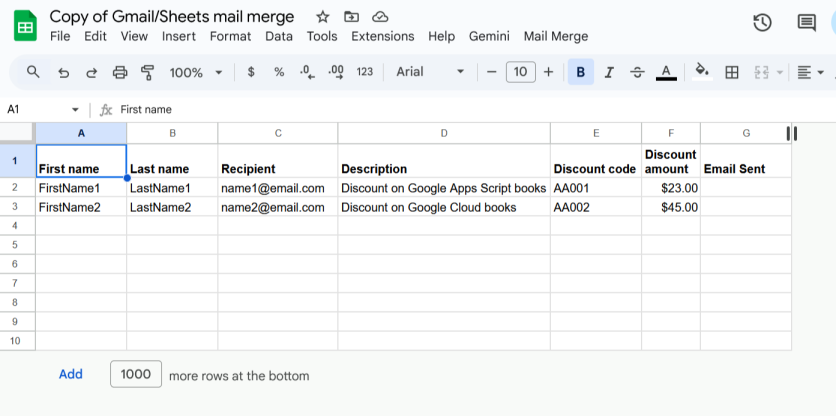Image resolution: width=836 pixels, height=416 pixels.
Task: Decrease font size with minus
Action: point(492,72)
